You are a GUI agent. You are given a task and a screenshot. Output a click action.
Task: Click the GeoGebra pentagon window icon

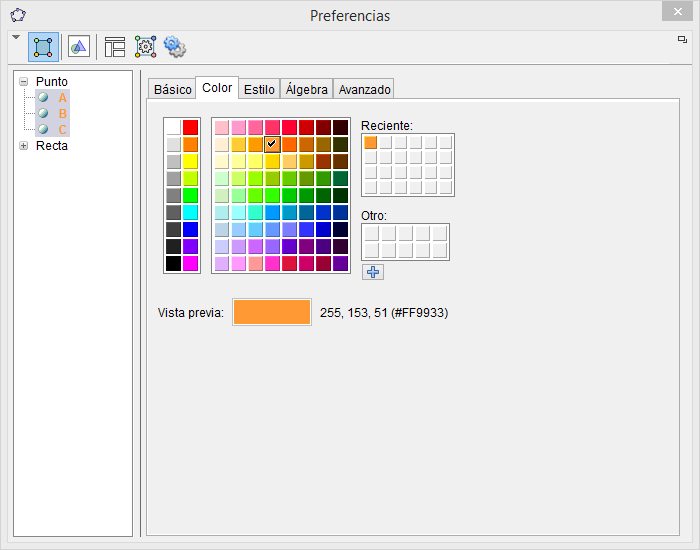(18, 15)
